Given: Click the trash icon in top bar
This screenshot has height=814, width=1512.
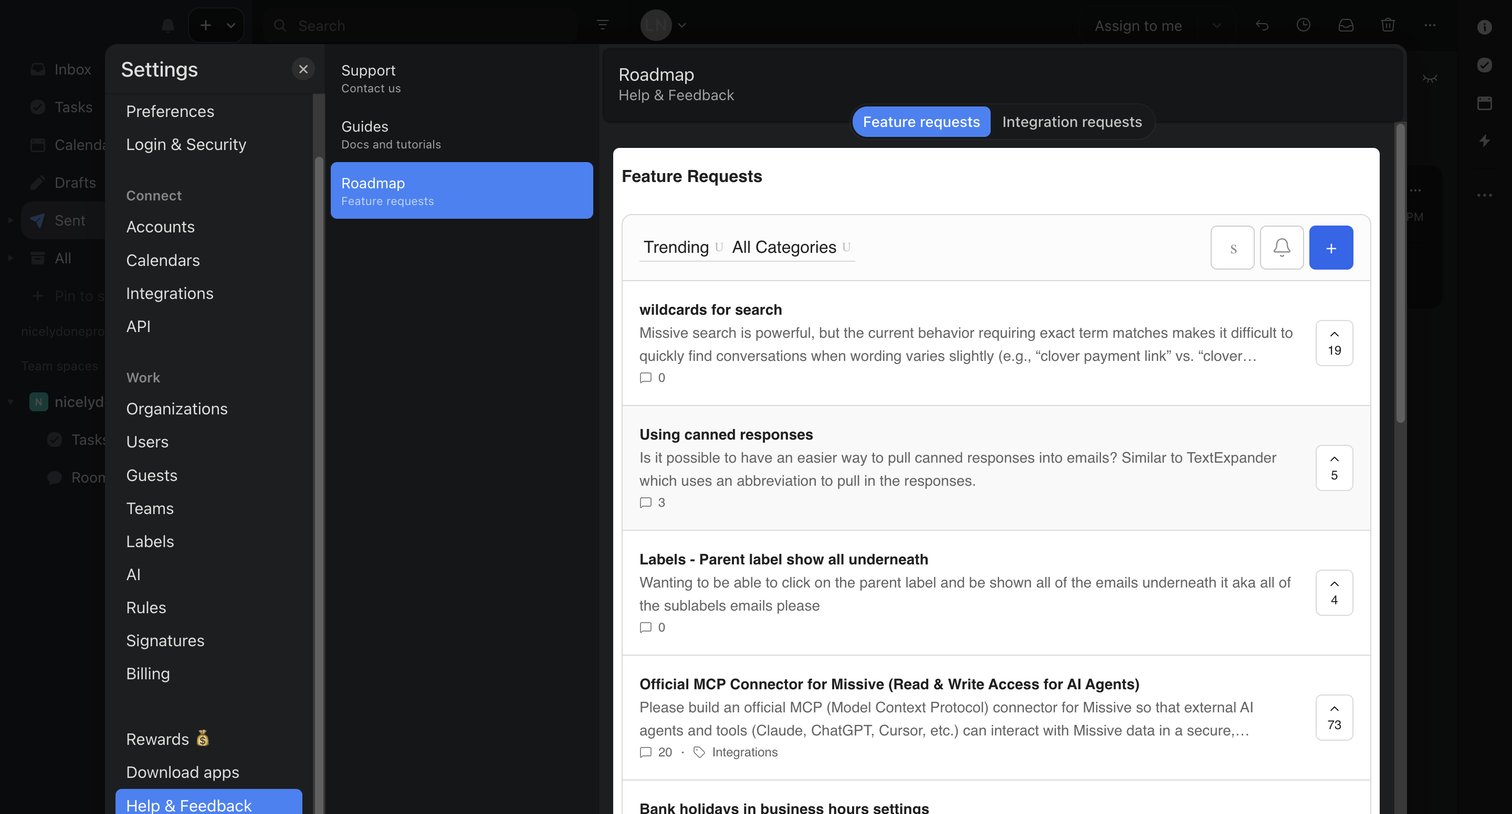Looking at the screenshot, I should pyautogui.click(x=1388, y=25).
